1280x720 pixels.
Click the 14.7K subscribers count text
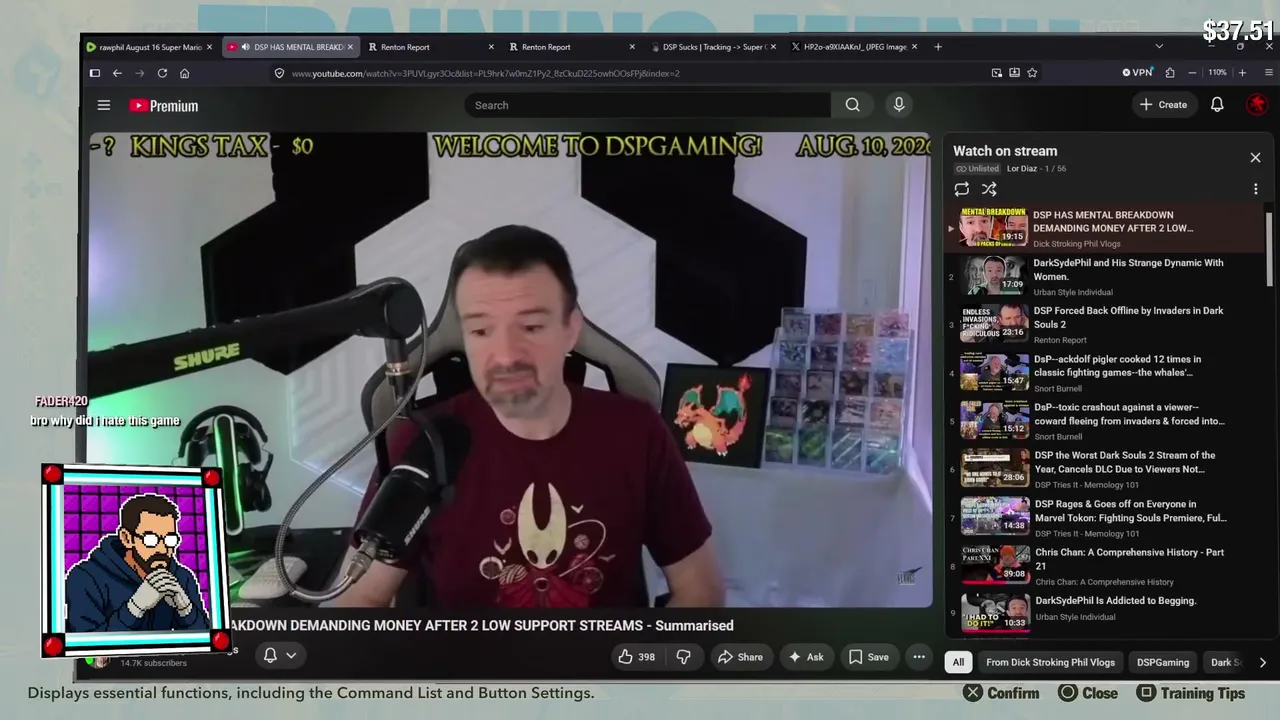point(153,663)
